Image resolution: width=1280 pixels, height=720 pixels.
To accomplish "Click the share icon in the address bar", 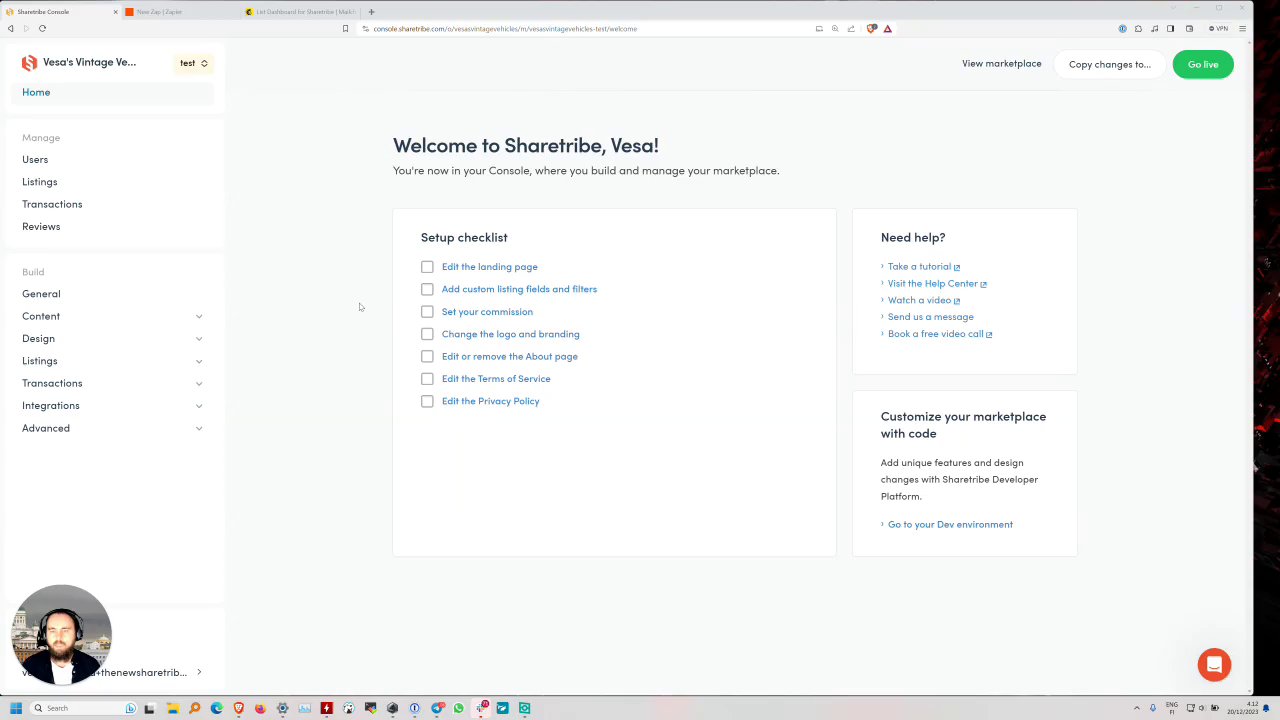I will (851, 28).
